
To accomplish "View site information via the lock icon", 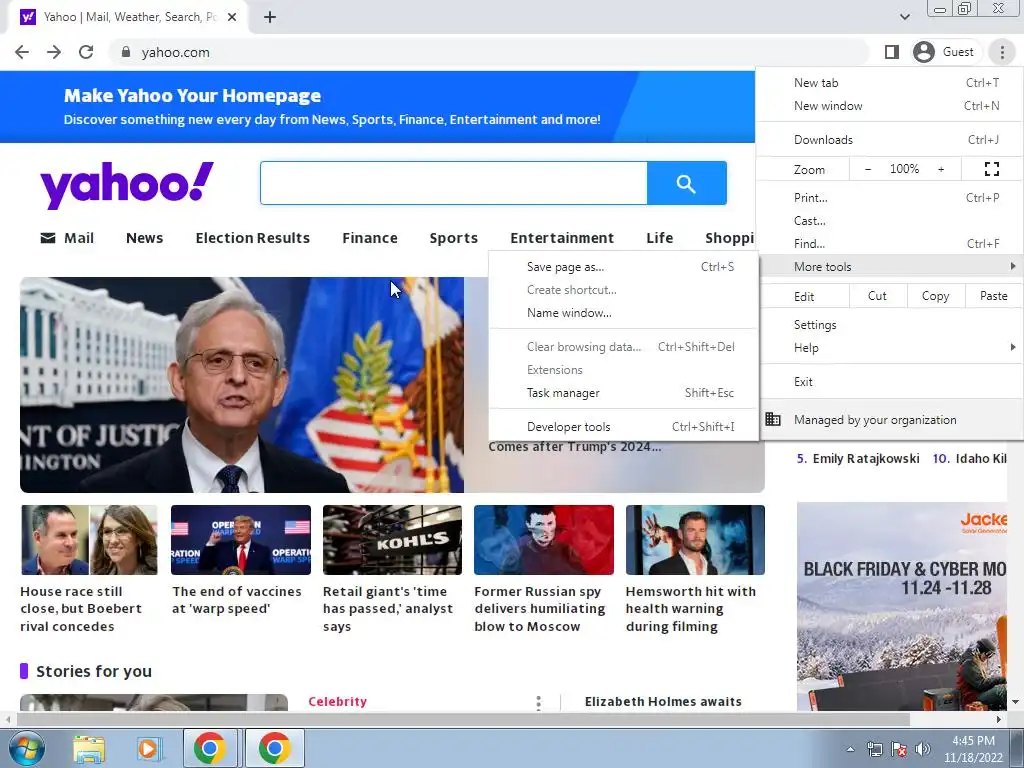I will [x=126, y=52].
